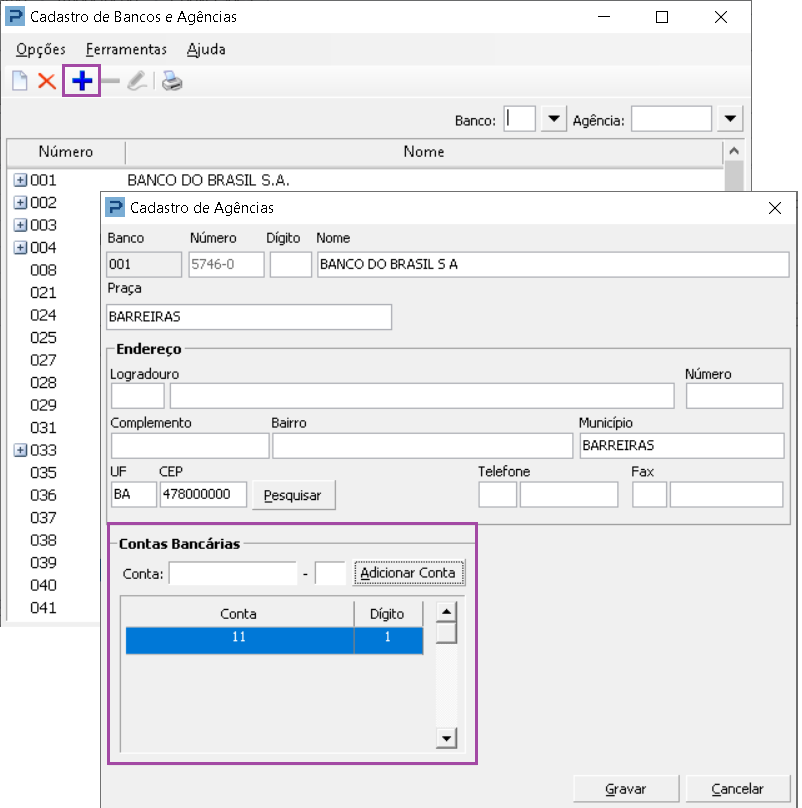Image resolution: width=802 pixels, height=808 pixels.
Task: Select account row 11 in Contas table
Action: pos(274,640)
